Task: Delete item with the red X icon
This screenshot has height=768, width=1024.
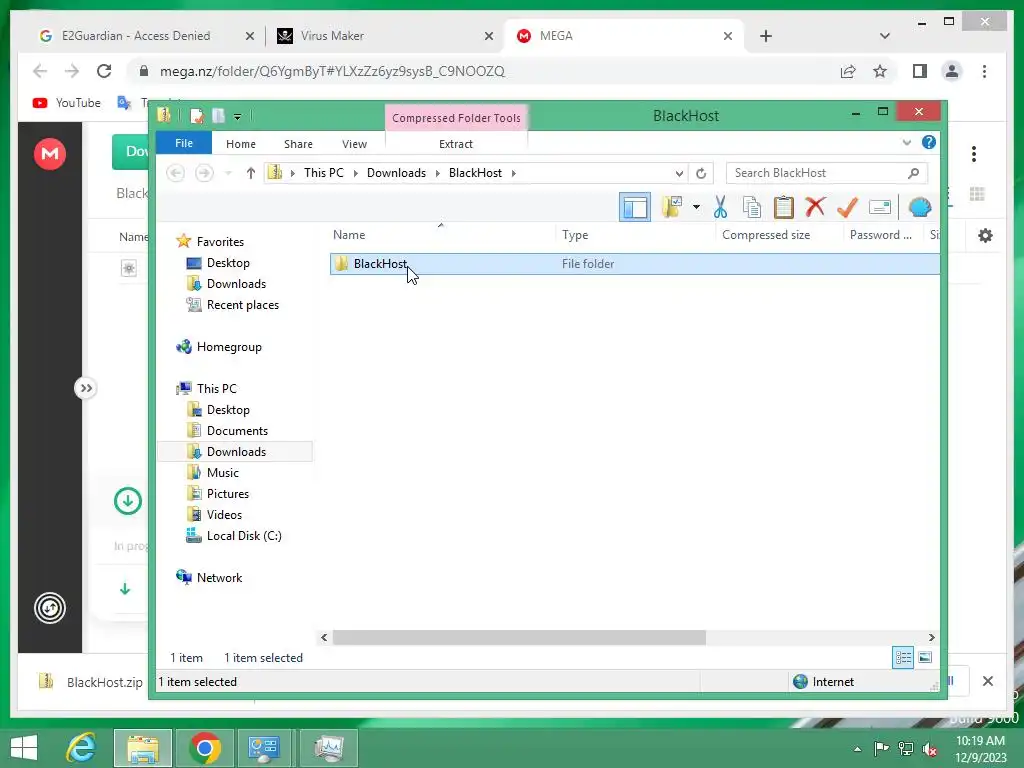Action: [x=814, y=207]
